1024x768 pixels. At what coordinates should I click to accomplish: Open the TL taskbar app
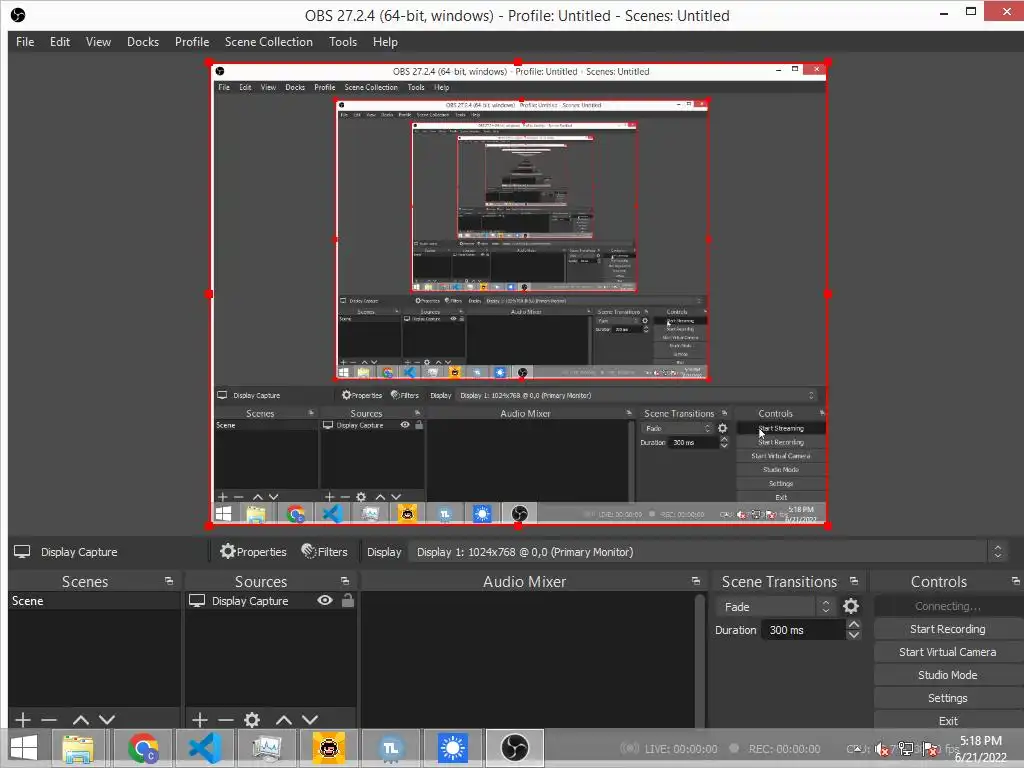(391, 748)
